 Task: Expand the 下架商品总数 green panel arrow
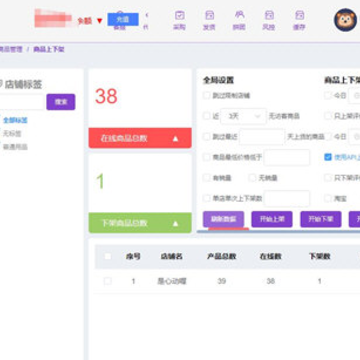(176, 223)
